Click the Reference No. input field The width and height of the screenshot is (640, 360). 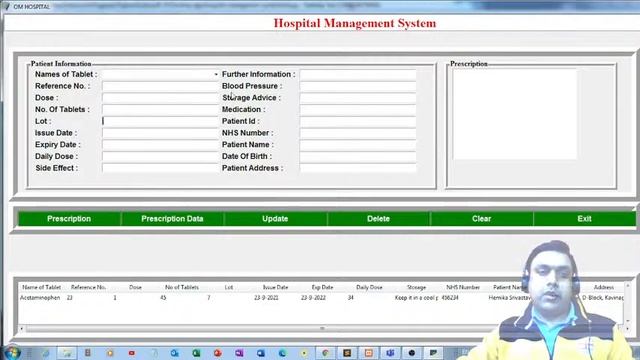[x=160, y=86]
